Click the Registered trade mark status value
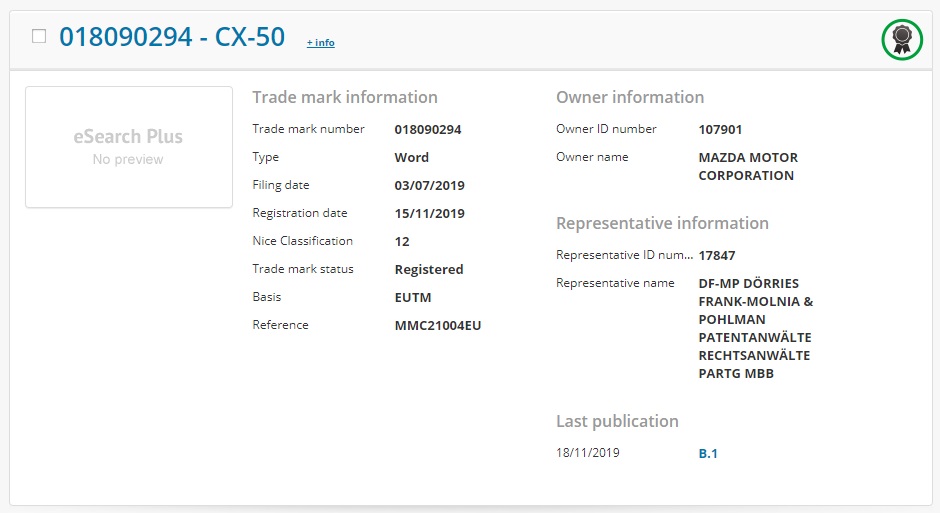Screen dimensions: 940x513 (429, 270)
